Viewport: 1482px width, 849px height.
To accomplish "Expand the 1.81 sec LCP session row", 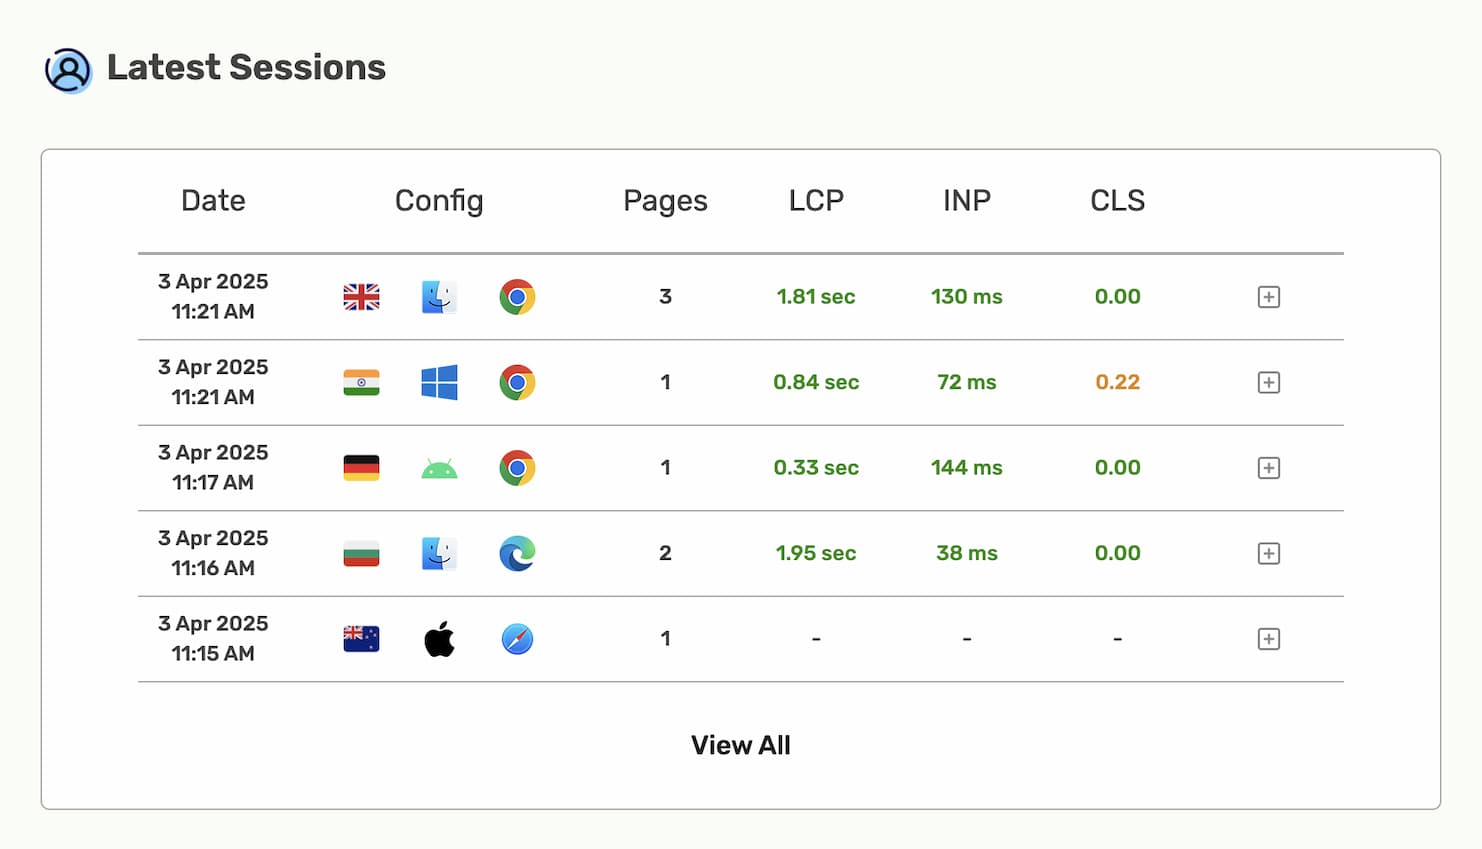I will 1268,297.
